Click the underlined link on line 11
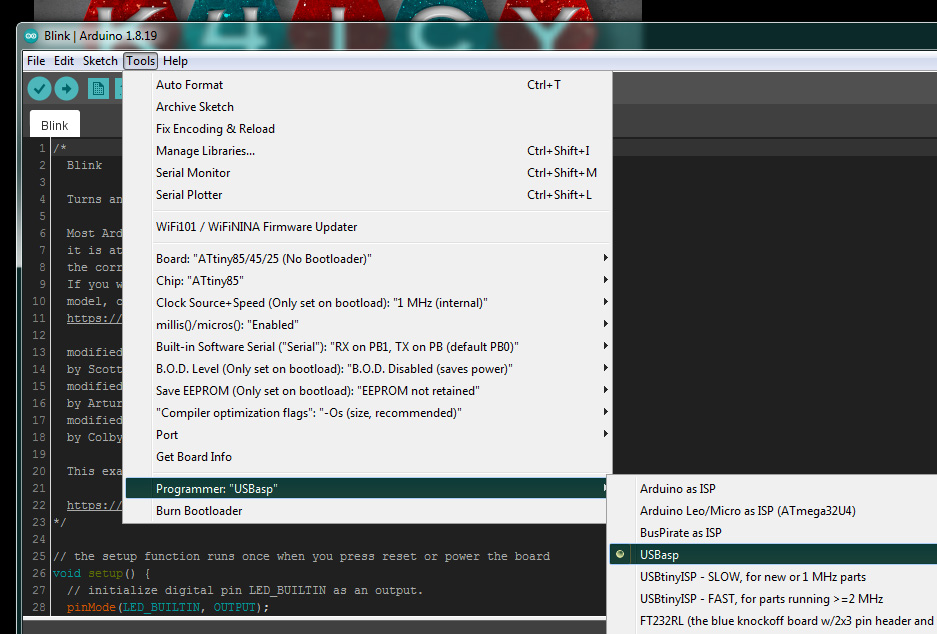This screenshot has height=634, width=937. [x=94, y=318]
